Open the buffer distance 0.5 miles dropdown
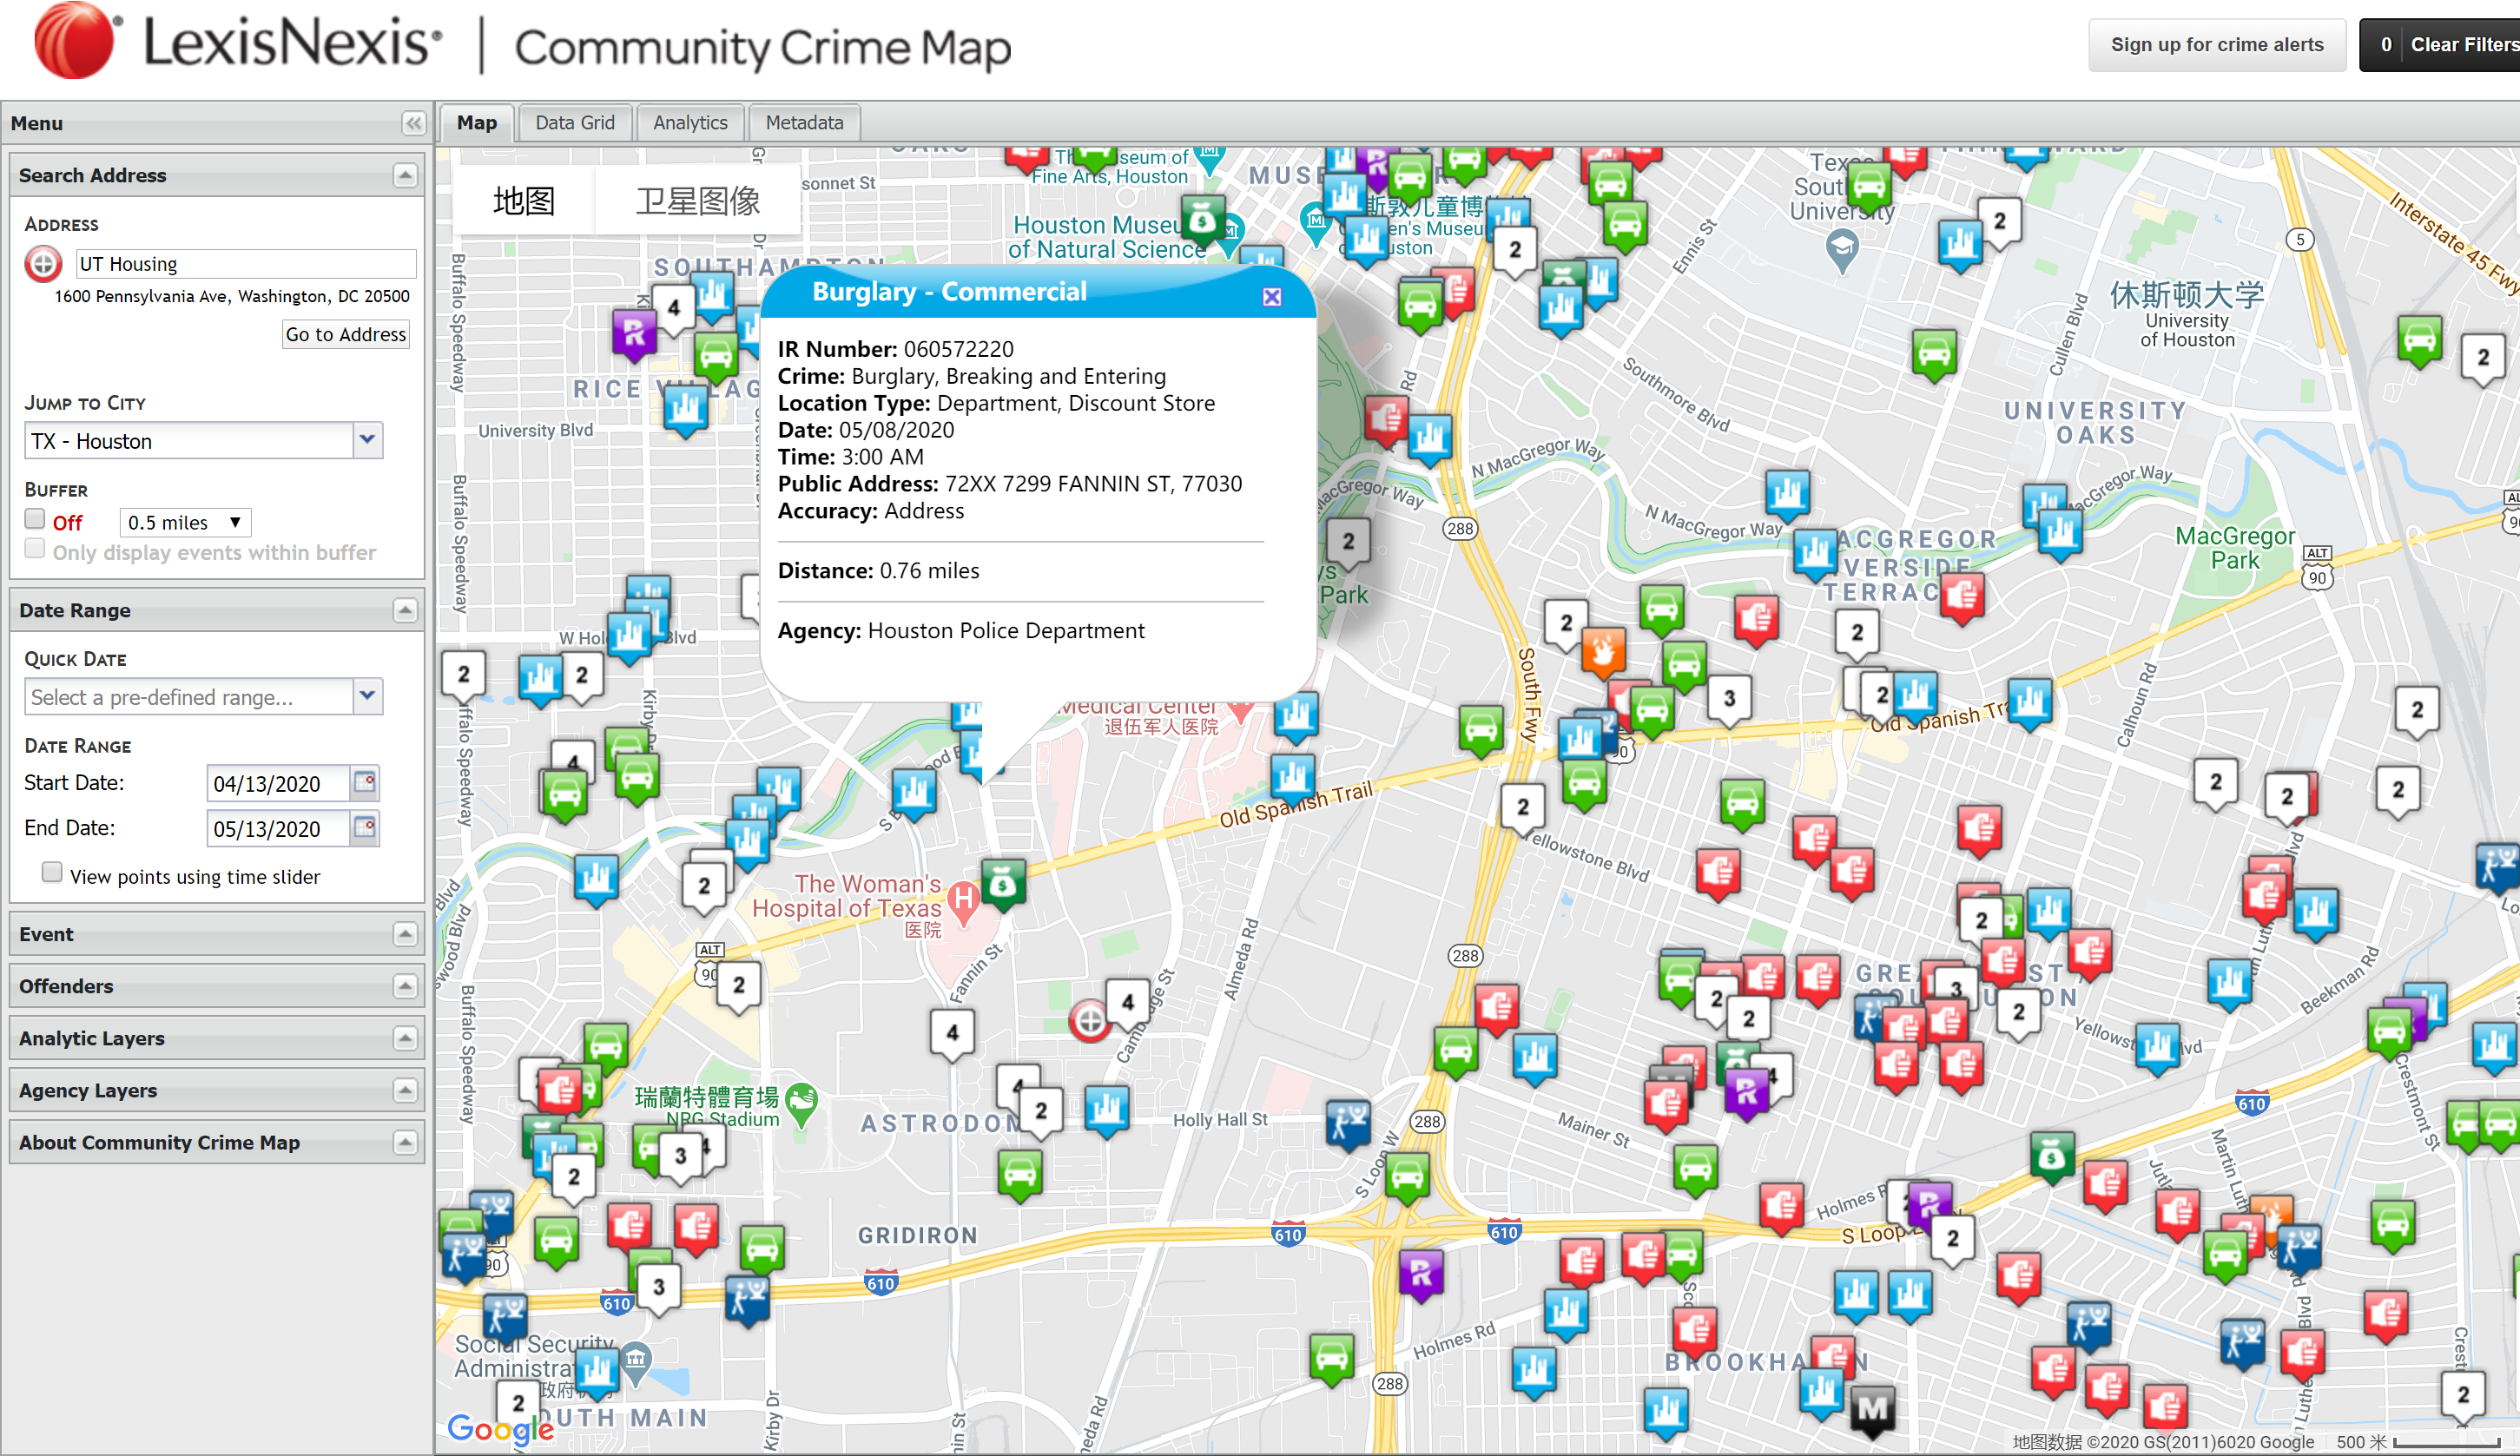 click(x=185, y=522)
